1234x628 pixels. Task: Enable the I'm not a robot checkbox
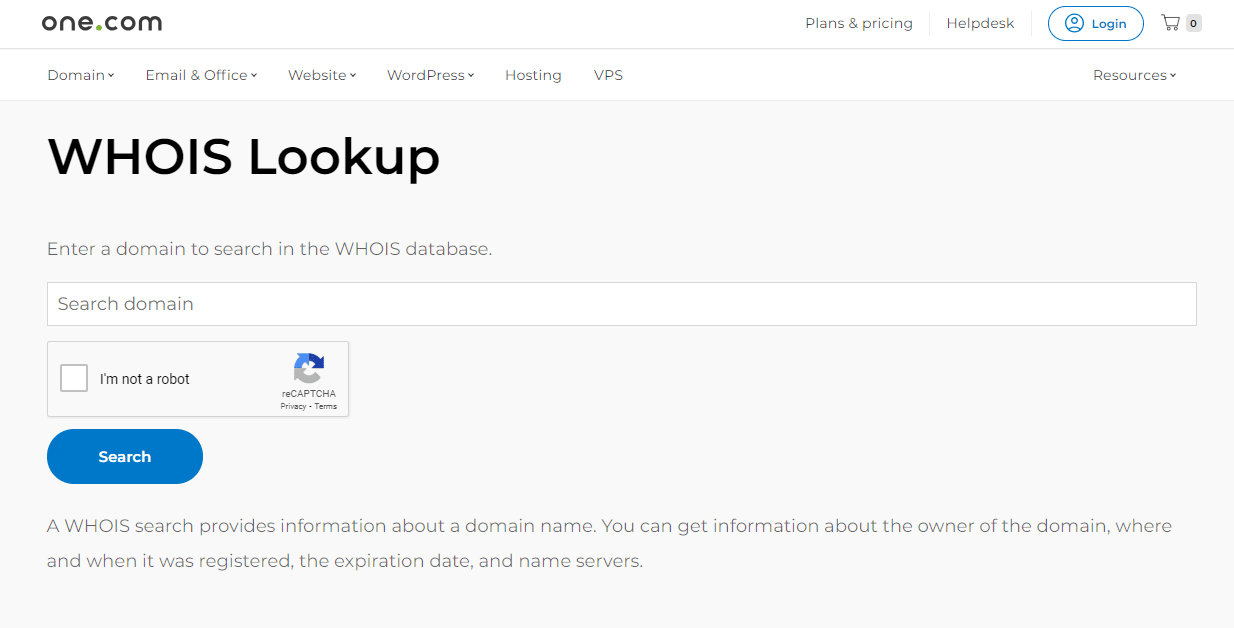73,378
